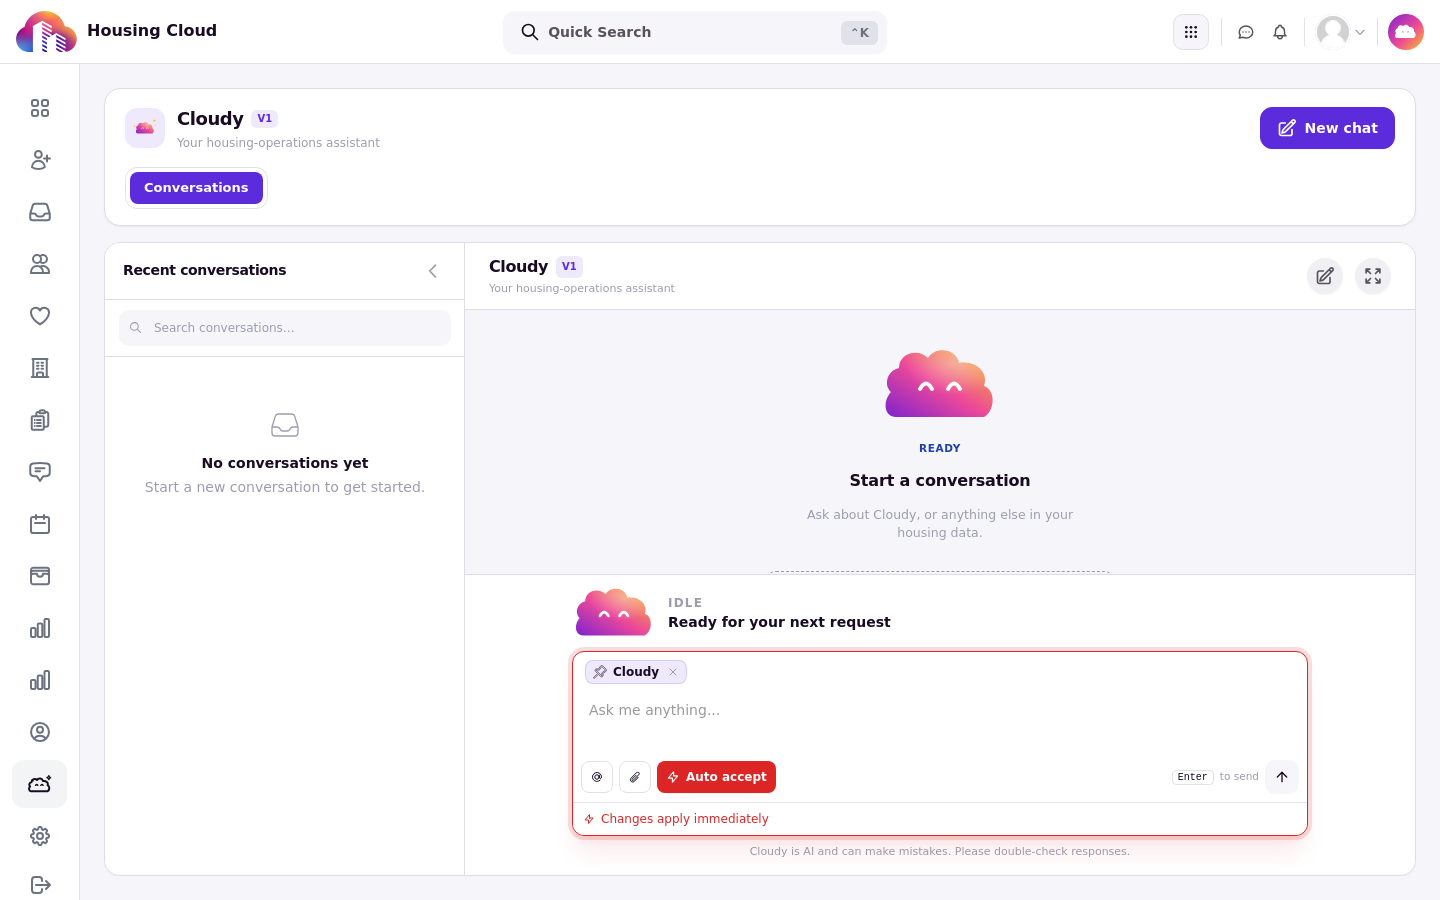Click the logout icon in sidebar
Viewport: 1440px width, 900px height.
[x=40, y=885]
